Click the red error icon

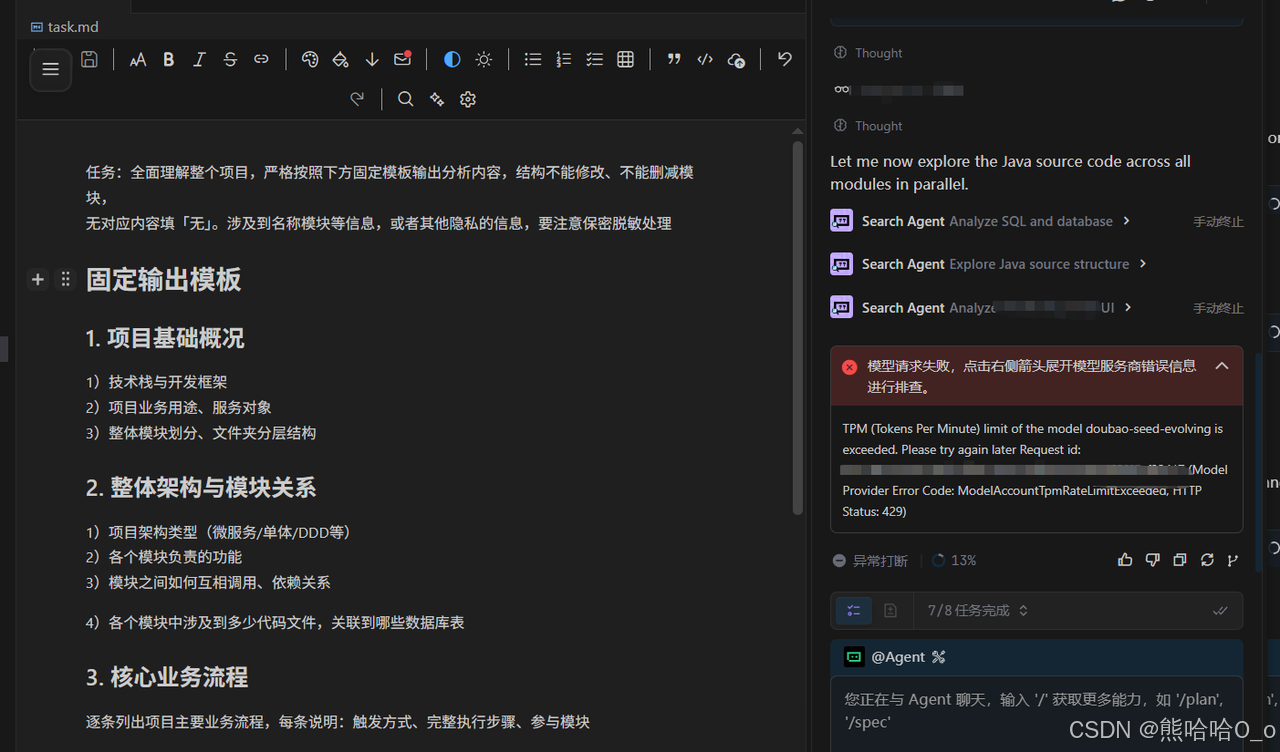pyautogui.click(x=849, y=367)
